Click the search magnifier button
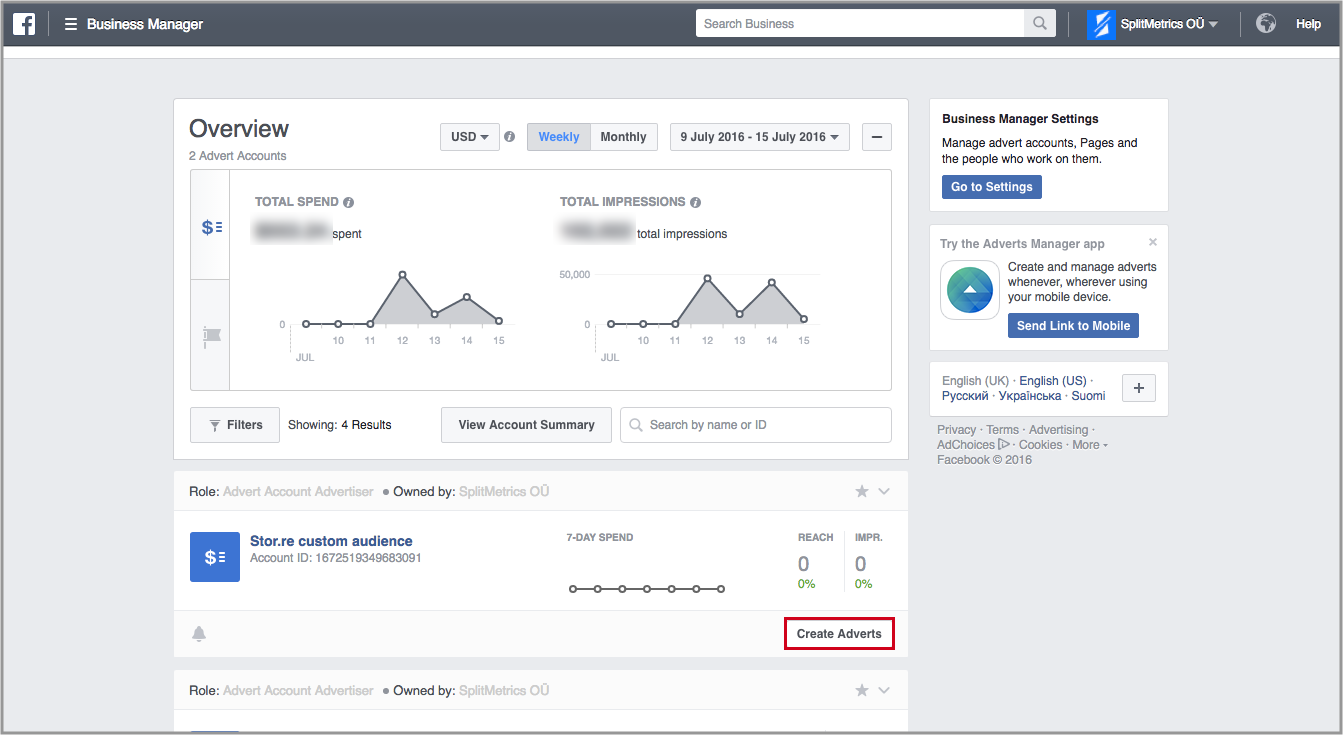The width and height of the screenshot is (1343, 735). tap(1040, 24)
